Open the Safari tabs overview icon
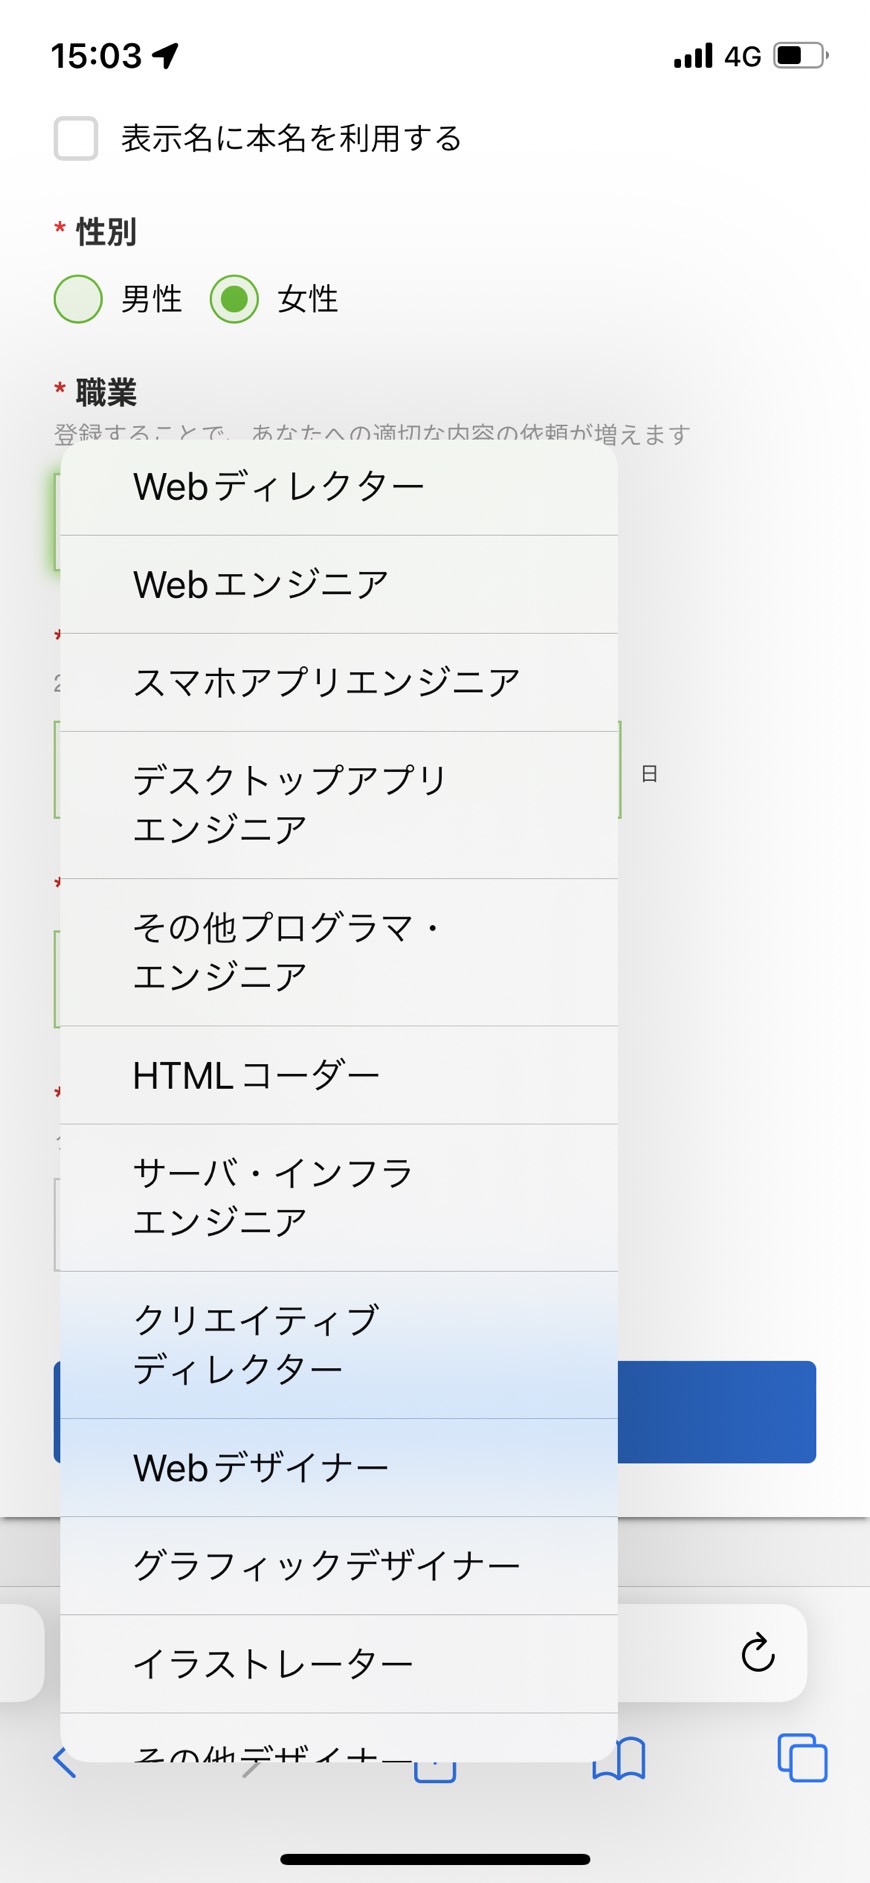Screen dimensions: 870x1883 pyautogui.click(x=802, y=1757)
